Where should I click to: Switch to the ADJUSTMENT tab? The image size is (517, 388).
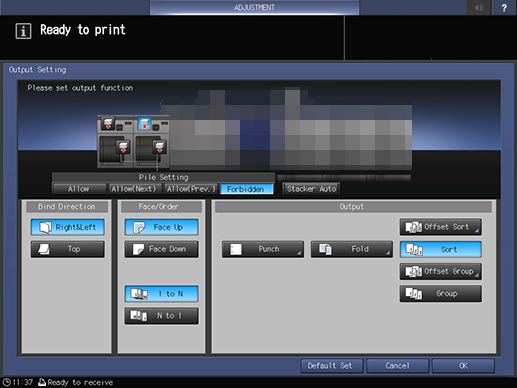[x=254, y=7]
